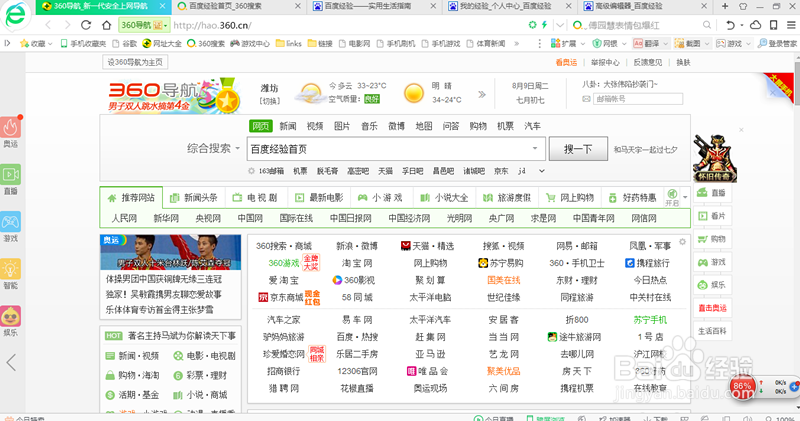Open the 12306官网 link
Image resolution: width=800 pixels, height=421 pixels.
click(x=357, y=371)
